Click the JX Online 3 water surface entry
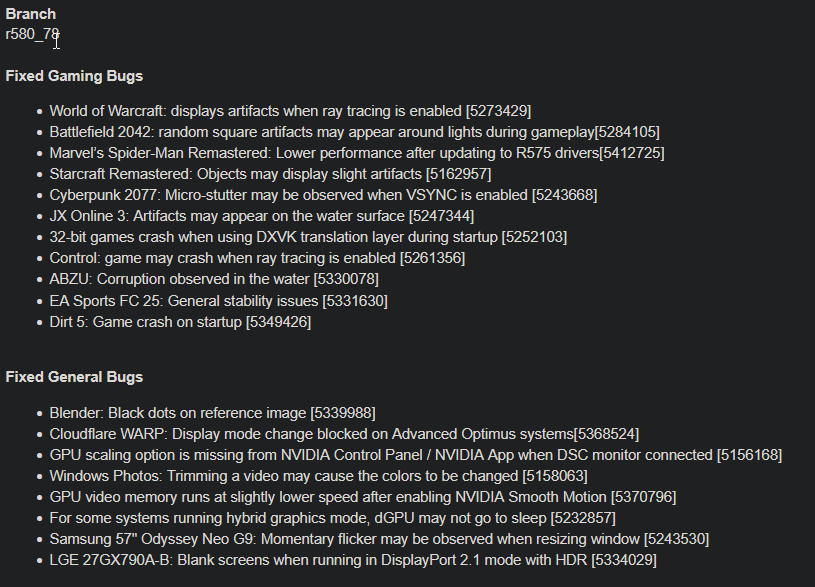Screen dimensions: 815x587 [x=261, y=216]
